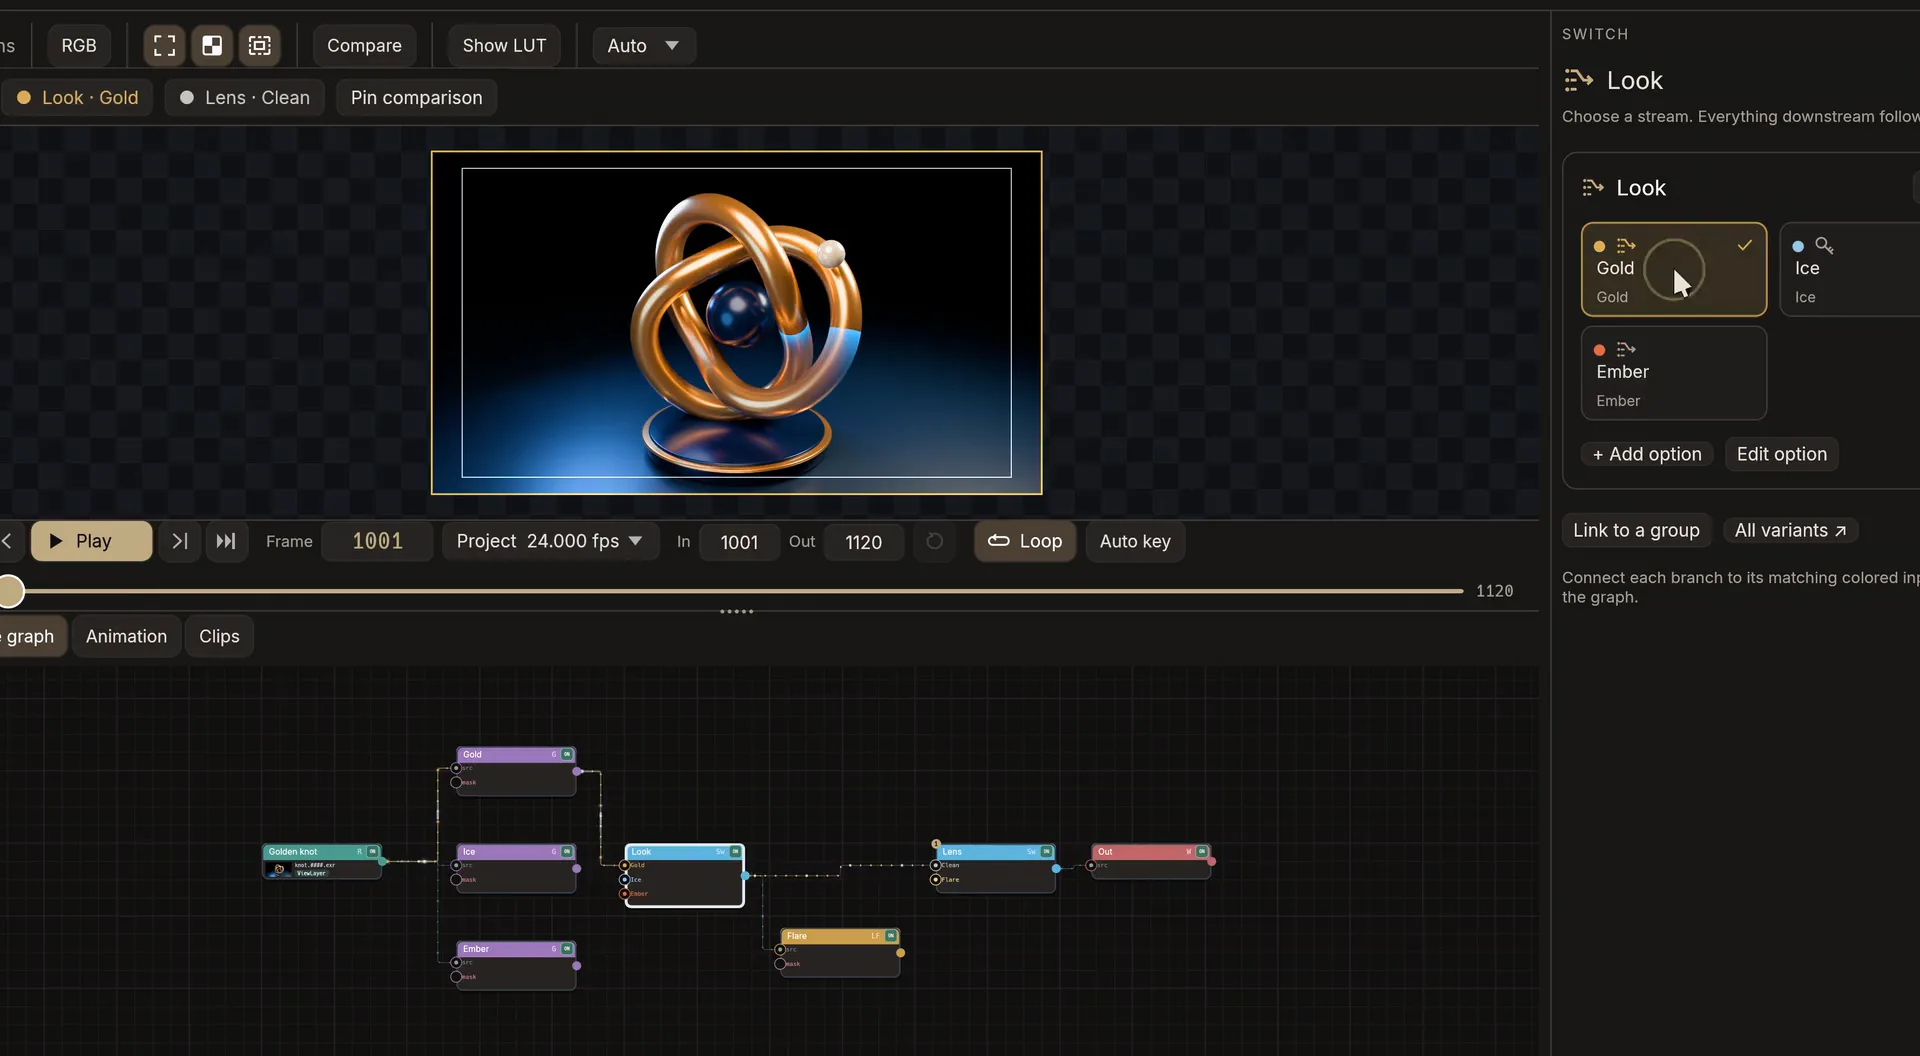Open the All variants link
Viewport: 1920px width, 1056px height.
coord(1790,530)
